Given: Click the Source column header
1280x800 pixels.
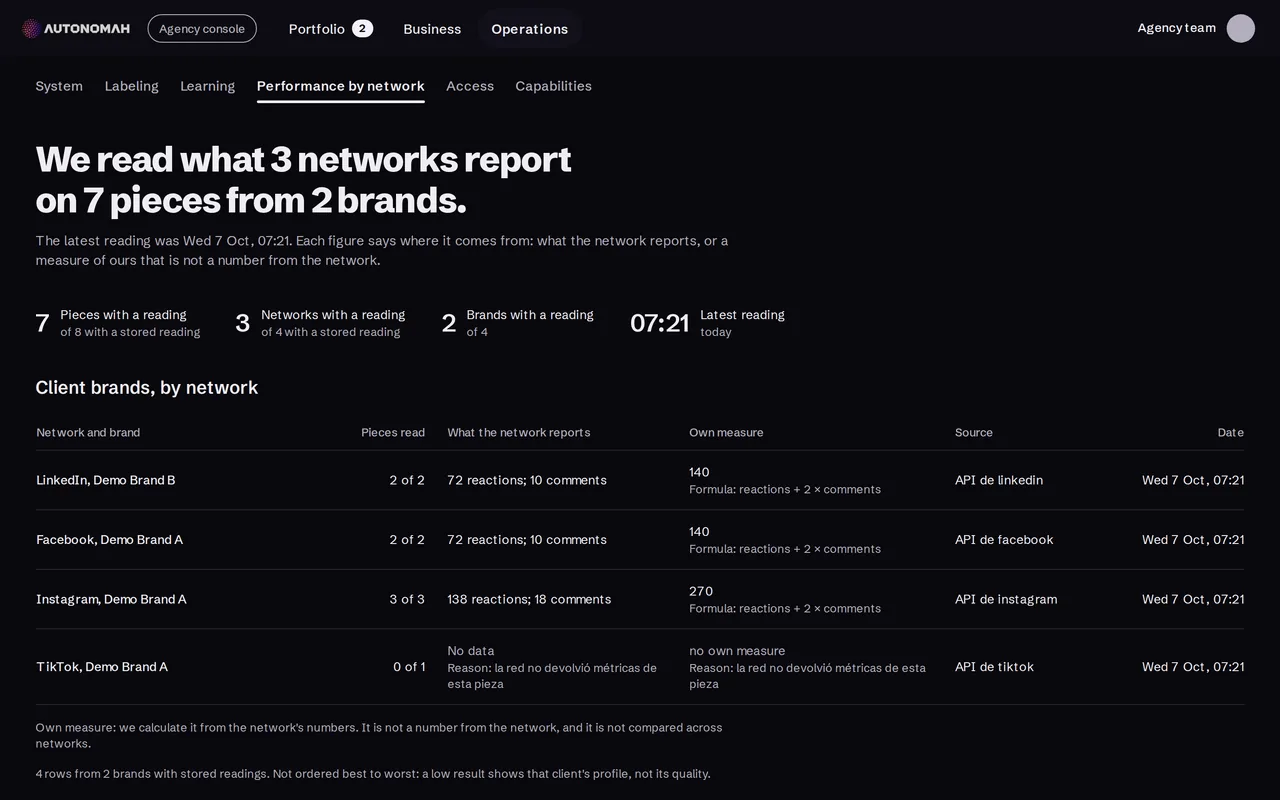Looking at the screenshot, I should point(974,432).
